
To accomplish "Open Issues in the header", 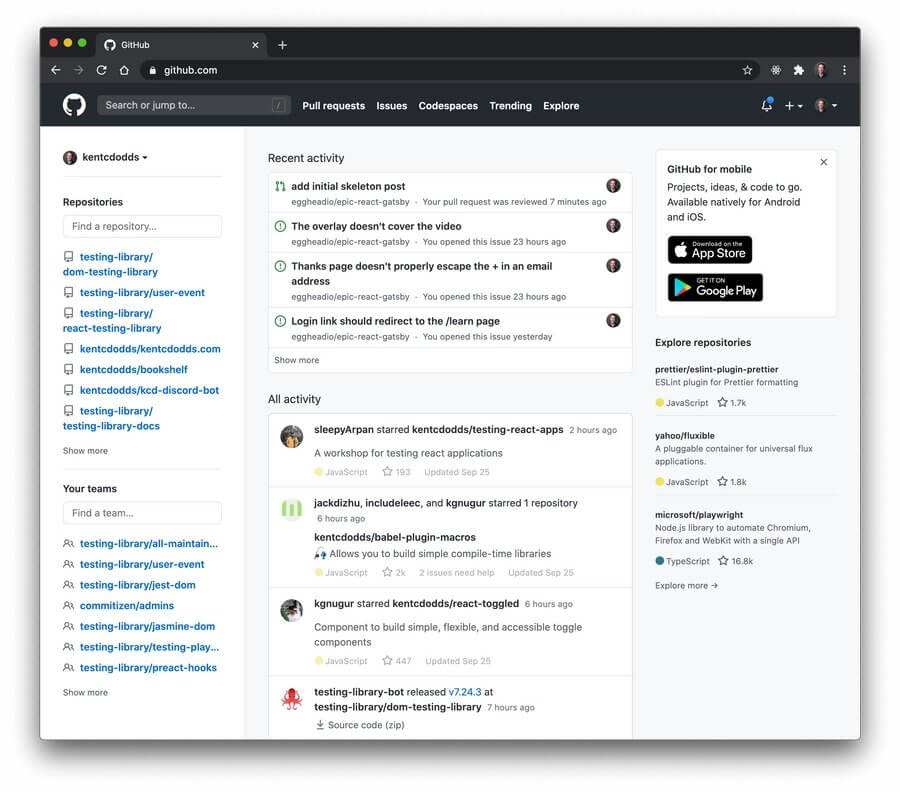I will coord(391,106).
